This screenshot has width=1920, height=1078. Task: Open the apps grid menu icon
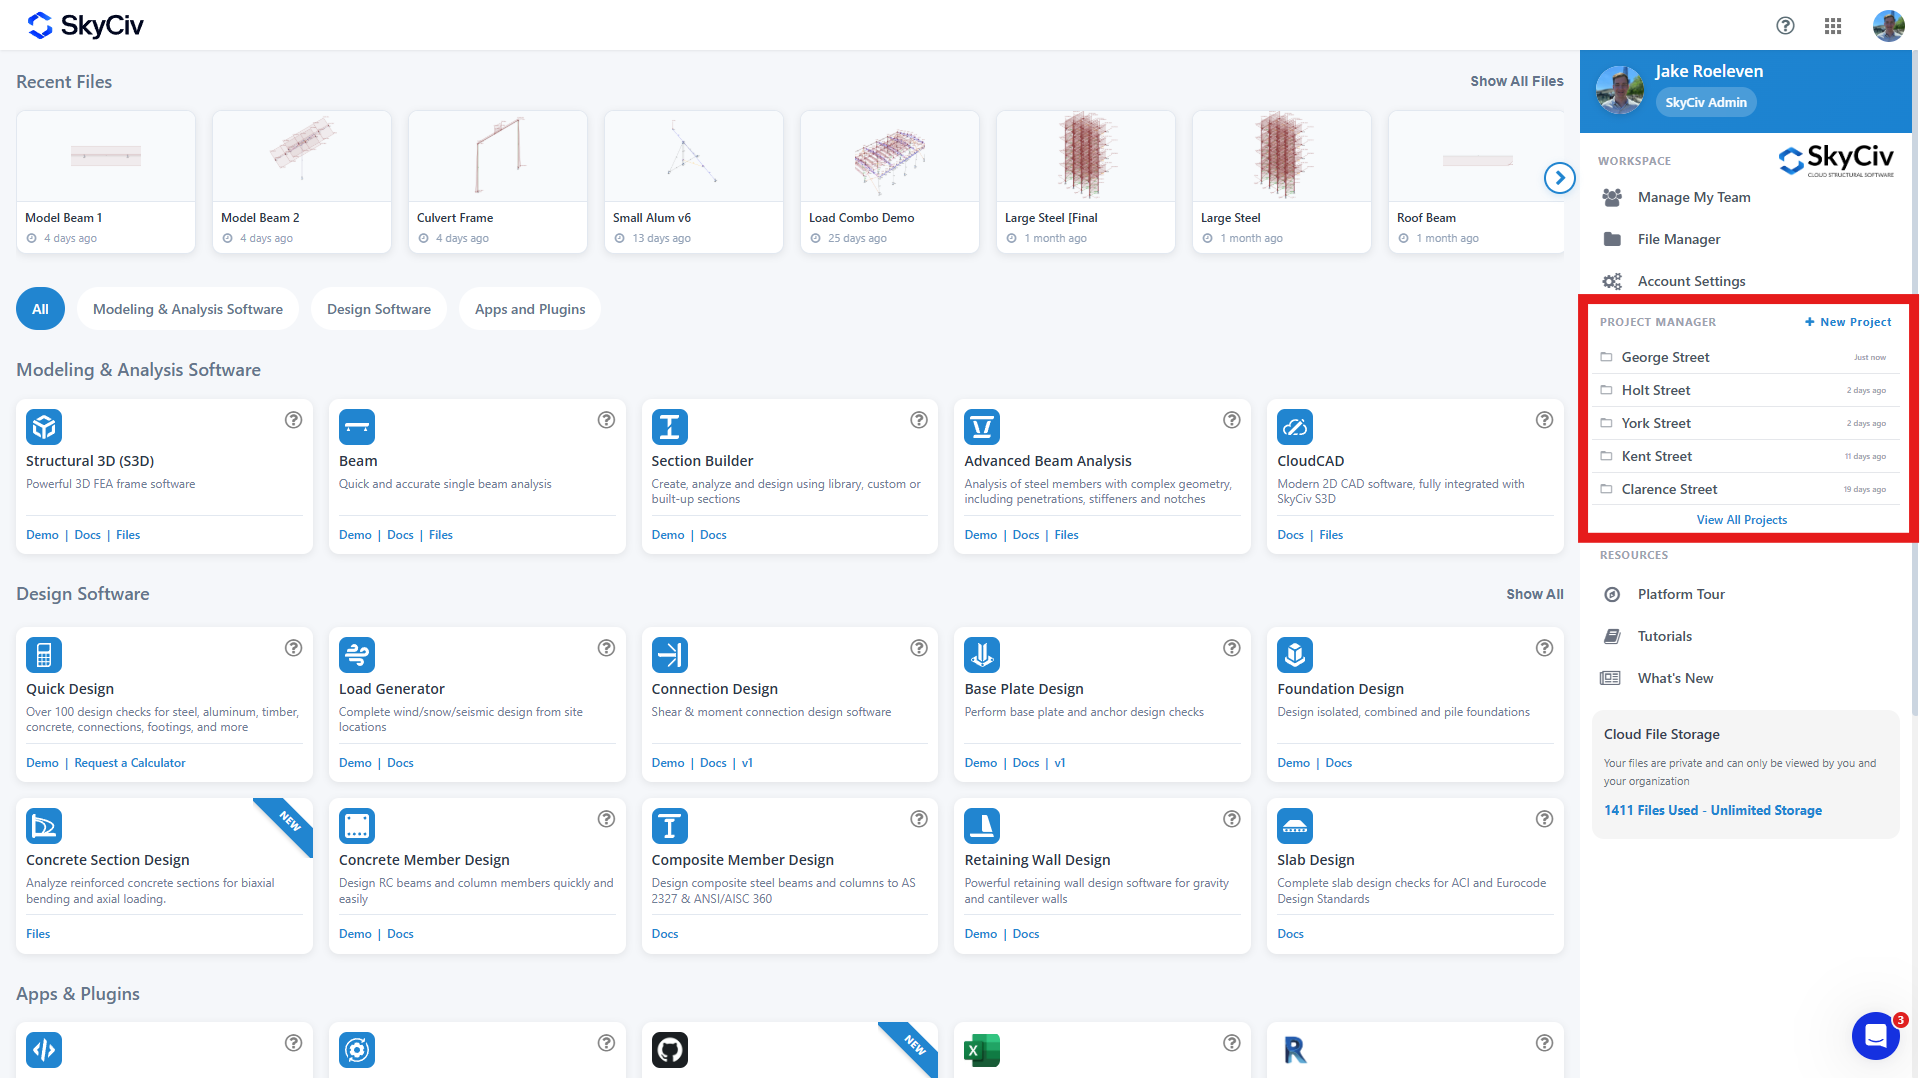tap(1833, 26)
